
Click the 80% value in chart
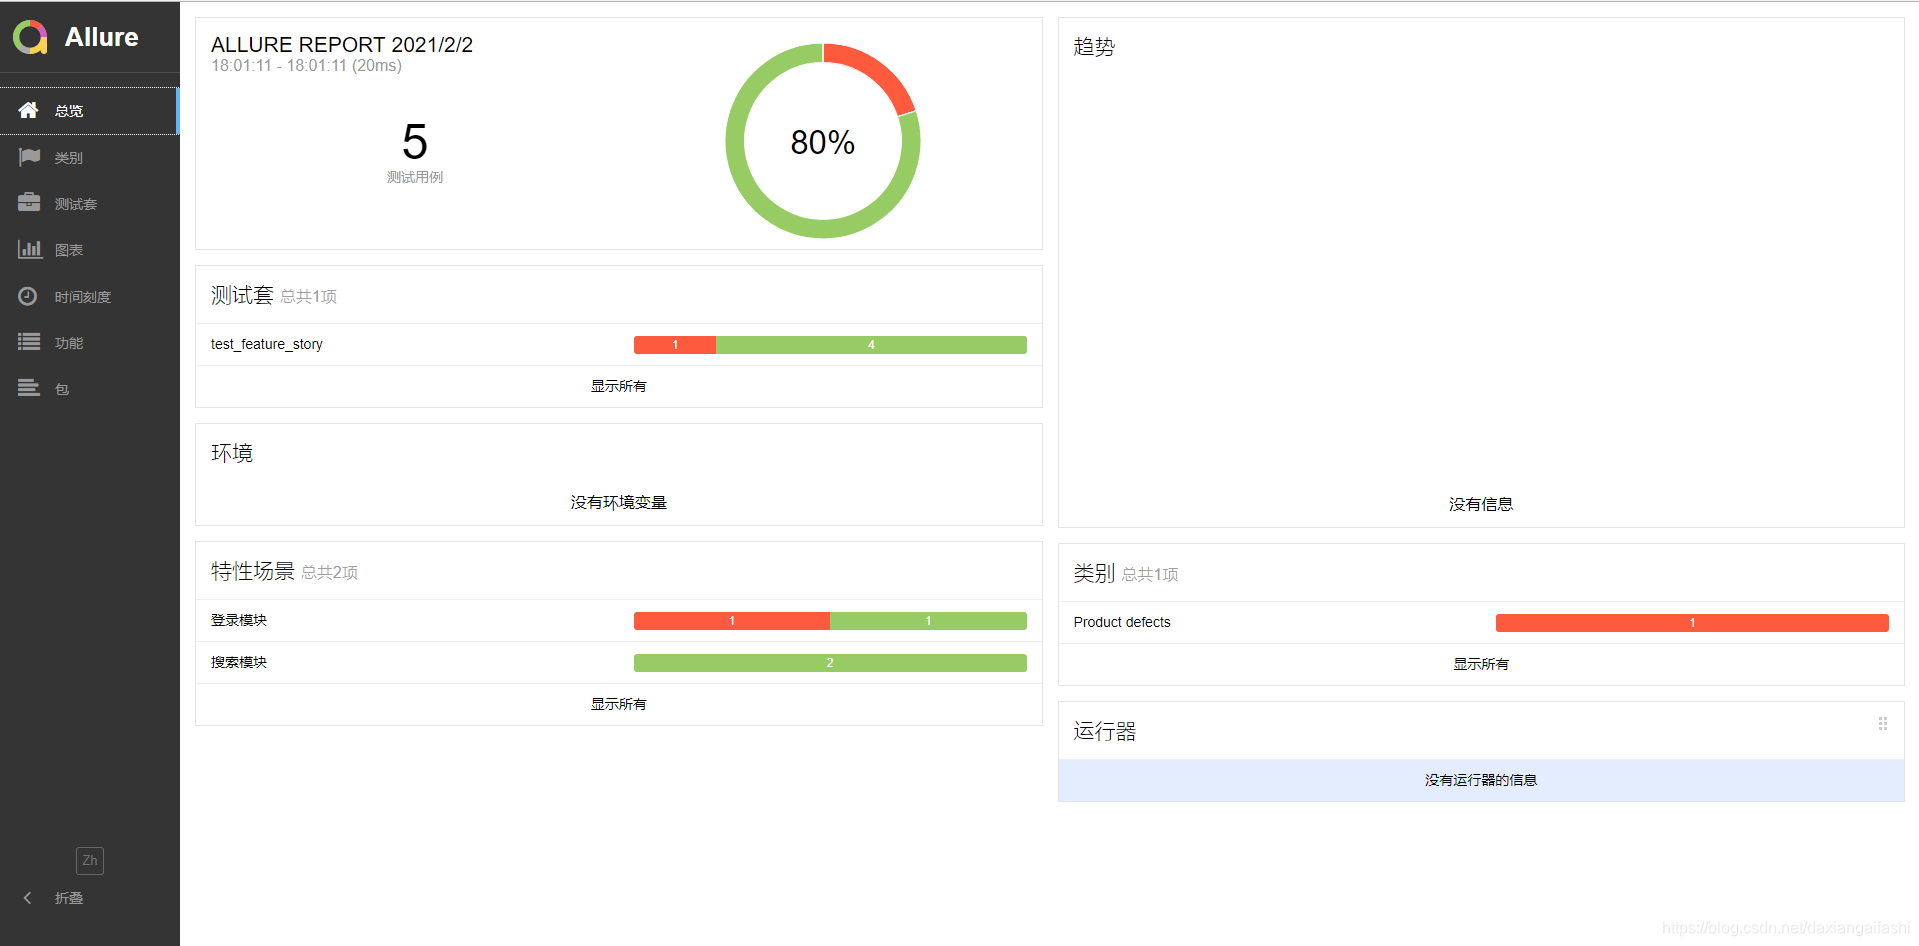[x=822, y=142]
